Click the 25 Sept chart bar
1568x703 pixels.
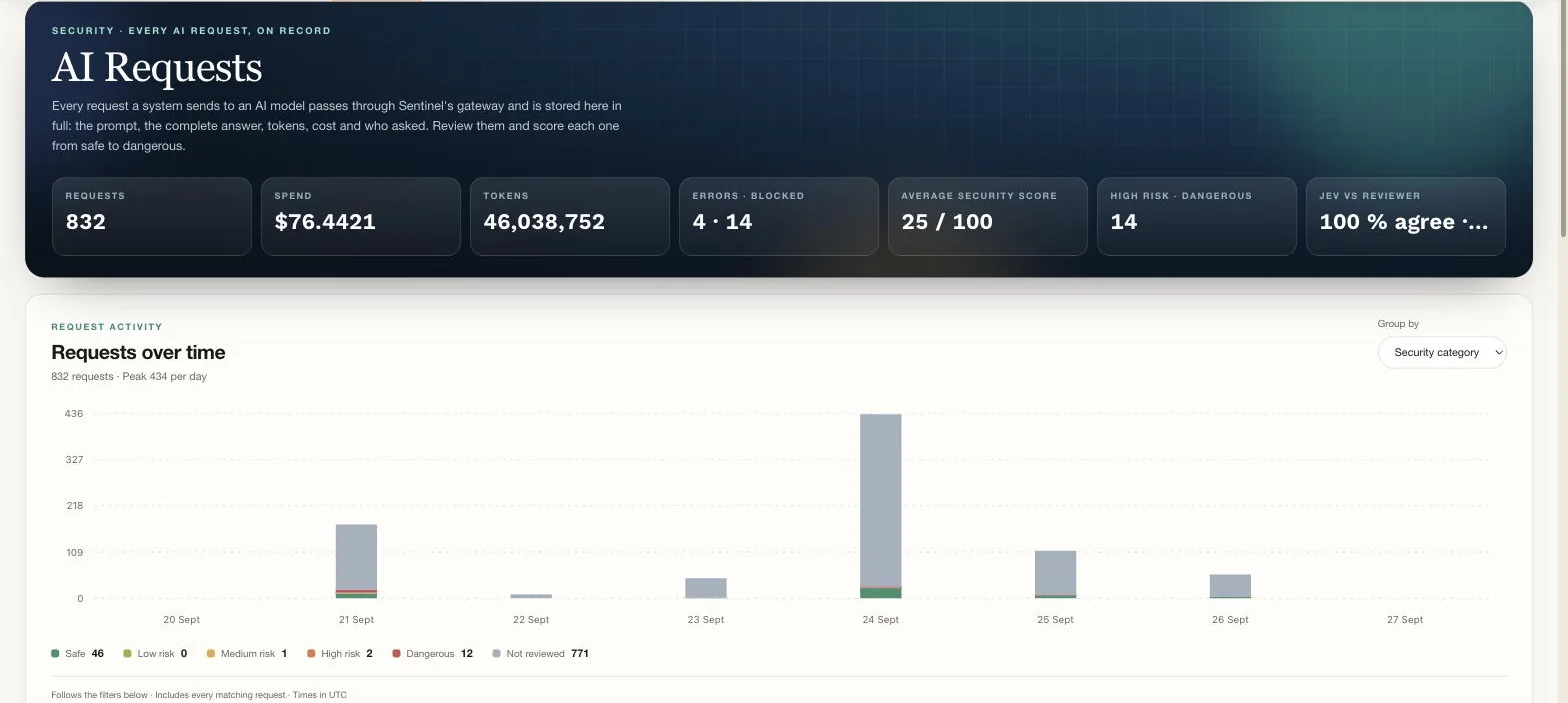[1055, 575]
